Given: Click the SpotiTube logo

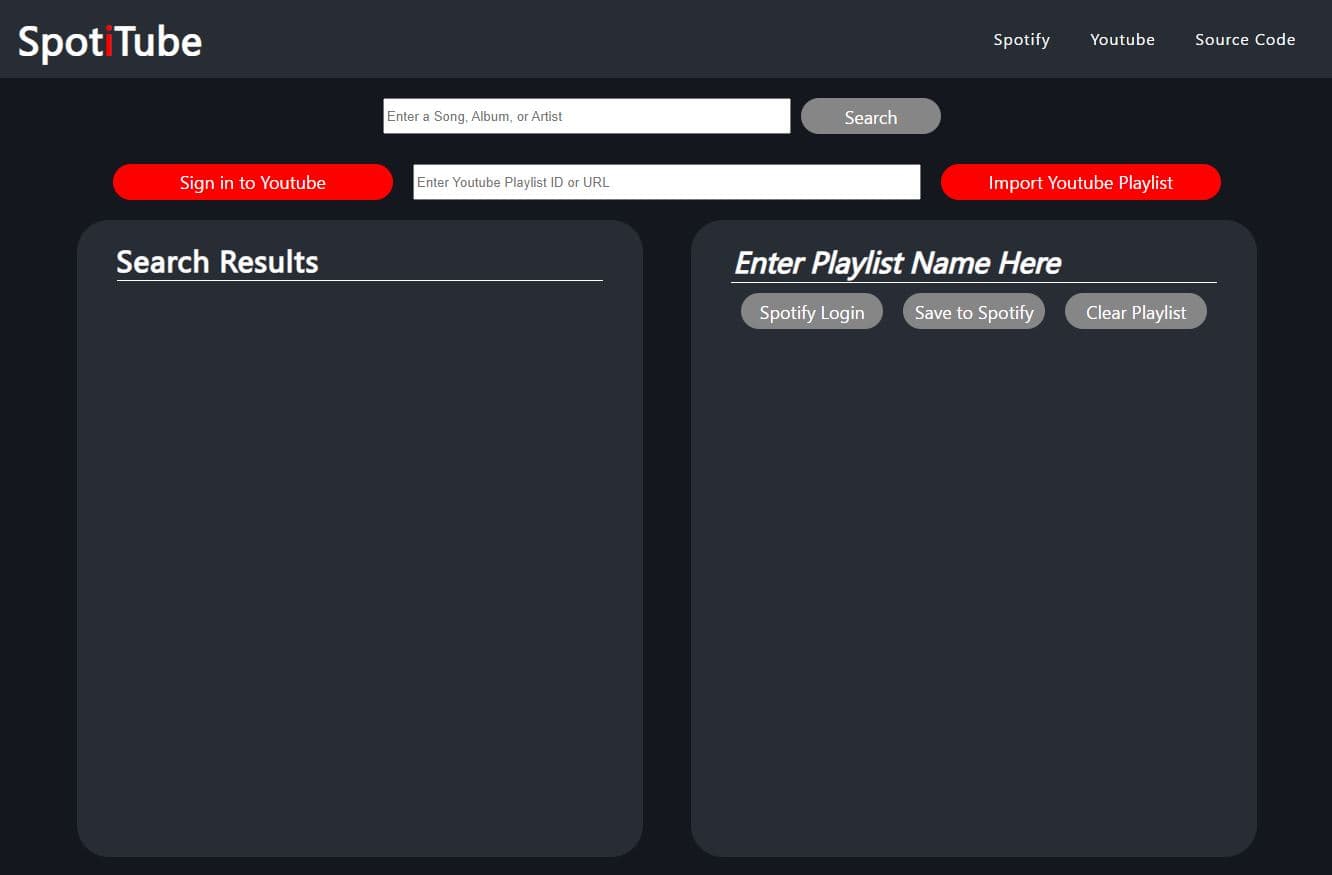Looking at the screenshot, I should click(x=110, y=41).
